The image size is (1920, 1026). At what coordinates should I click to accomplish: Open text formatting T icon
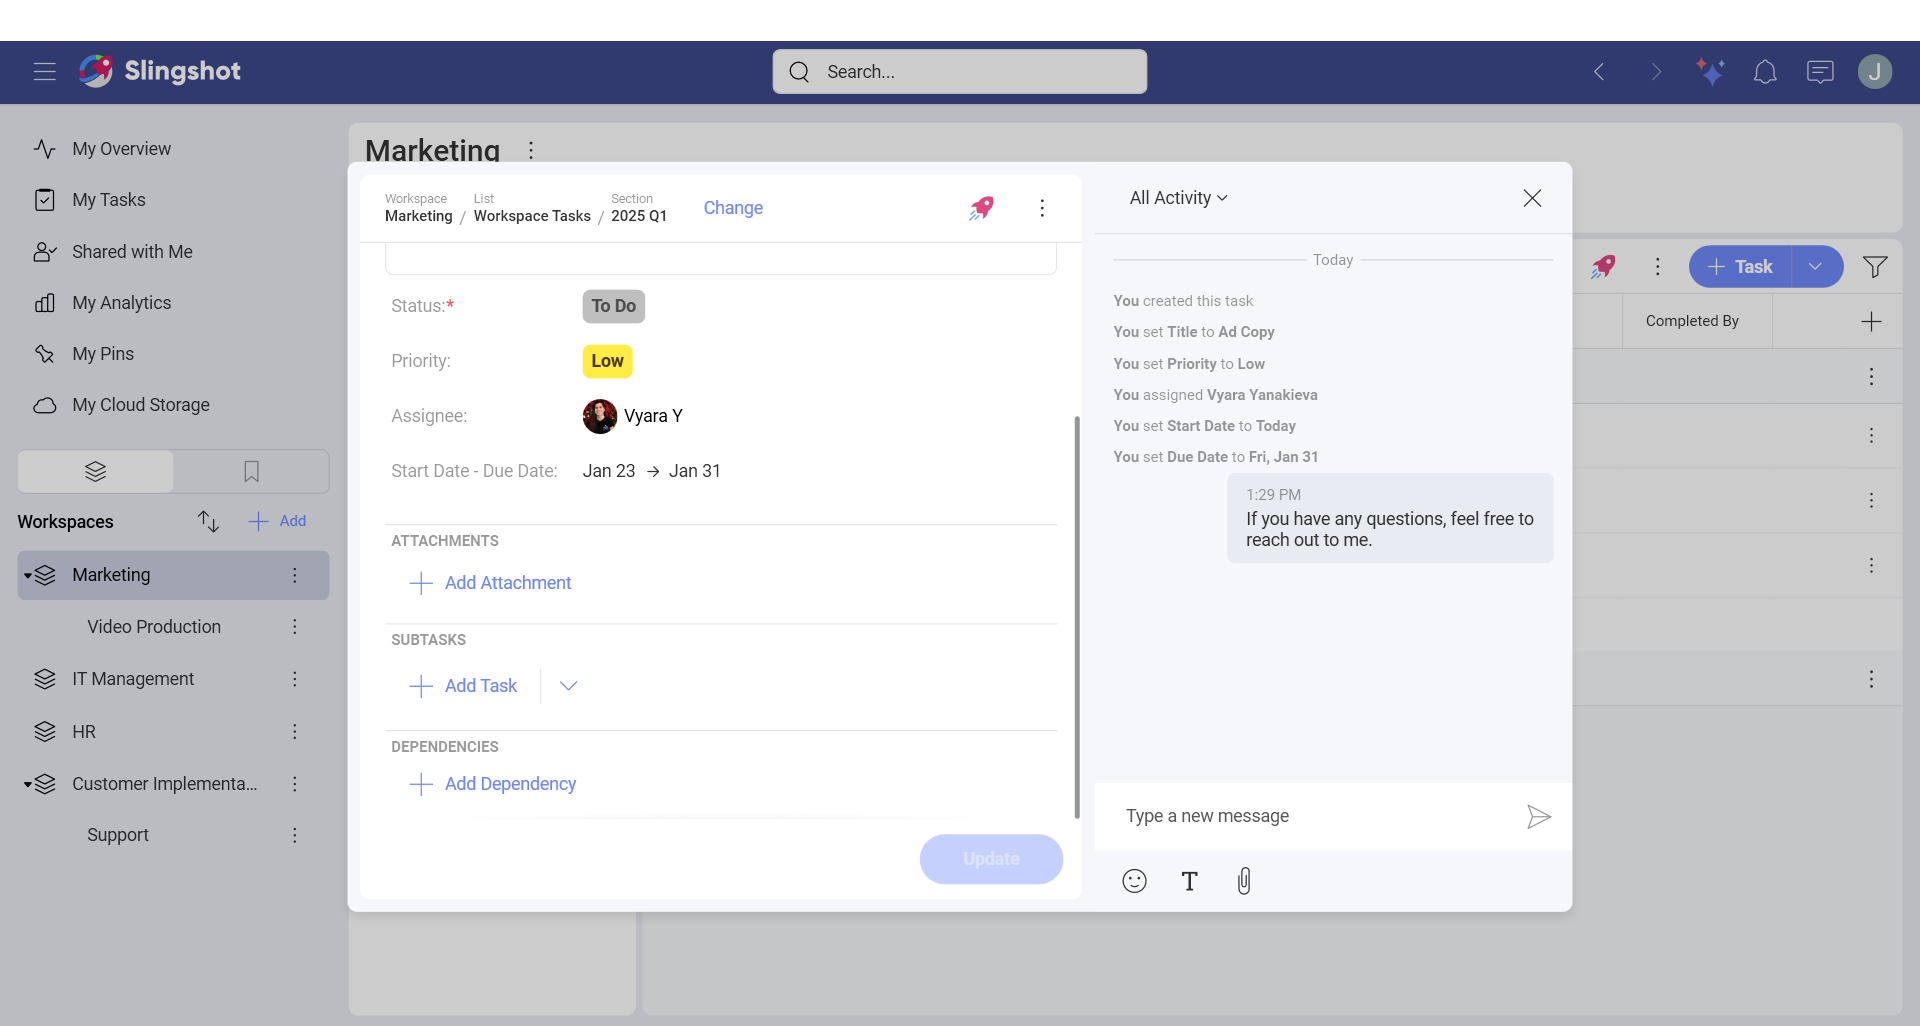1189,881
